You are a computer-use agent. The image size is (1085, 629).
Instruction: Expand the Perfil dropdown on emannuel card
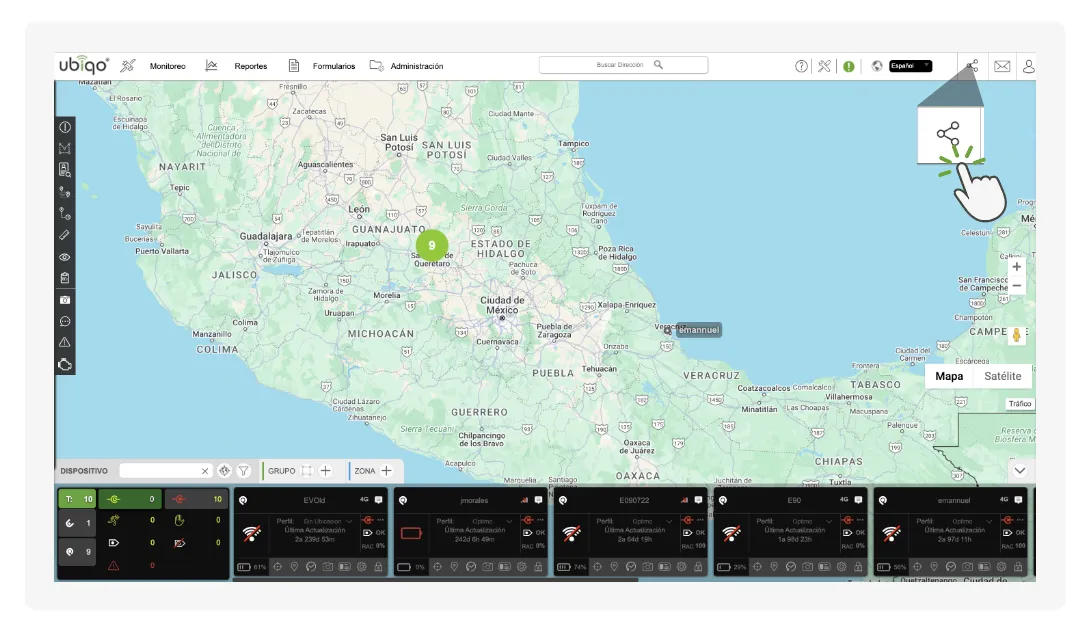tap(988, 521)
